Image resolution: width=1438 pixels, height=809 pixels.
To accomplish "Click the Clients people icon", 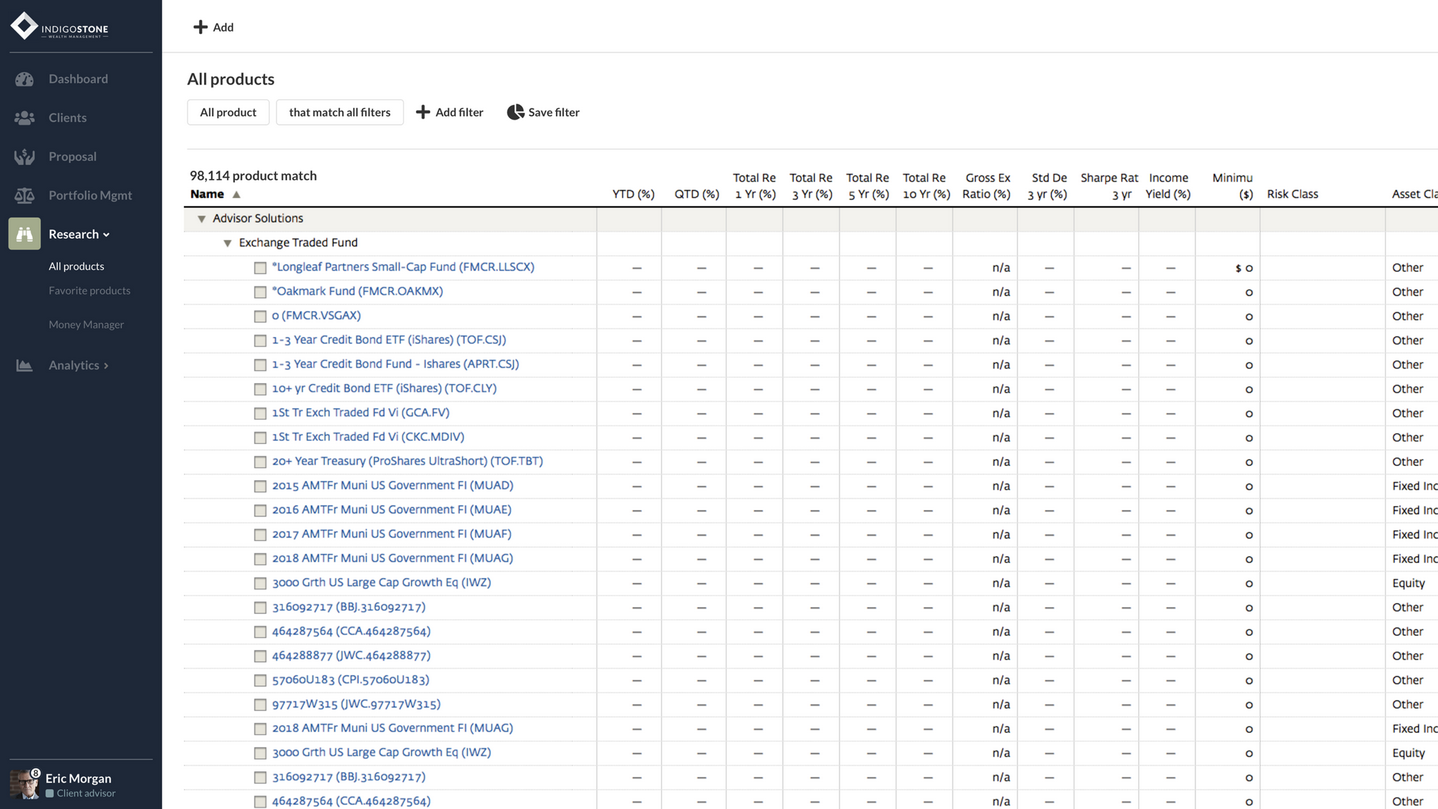I will [x=24, y=118].
